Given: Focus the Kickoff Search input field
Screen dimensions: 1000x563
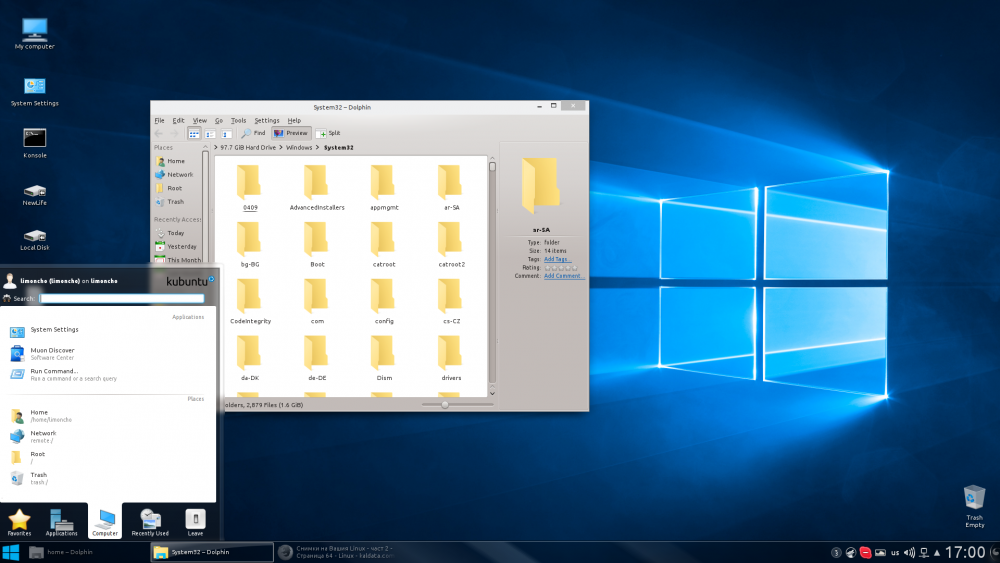Looking at the screenshot, I should [122, 298].
